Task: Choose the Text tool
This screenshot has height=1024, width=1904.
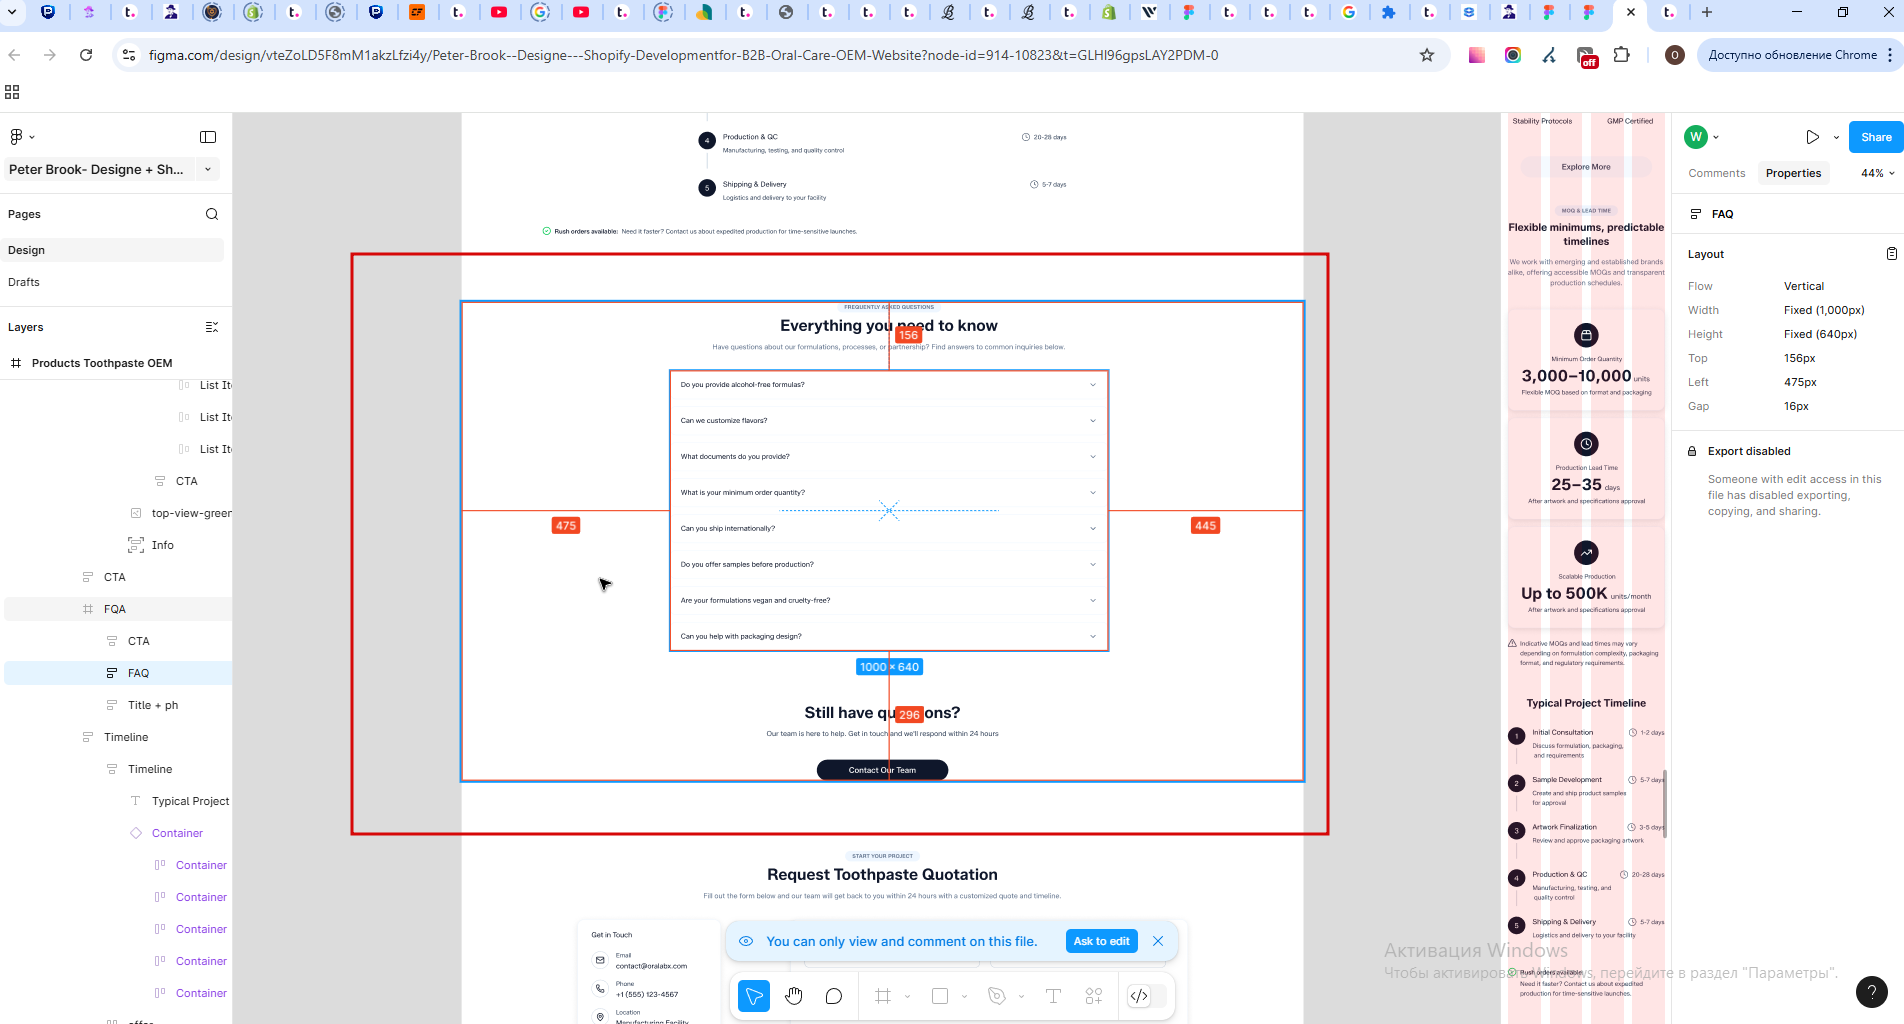Action: click(1053, 996)
